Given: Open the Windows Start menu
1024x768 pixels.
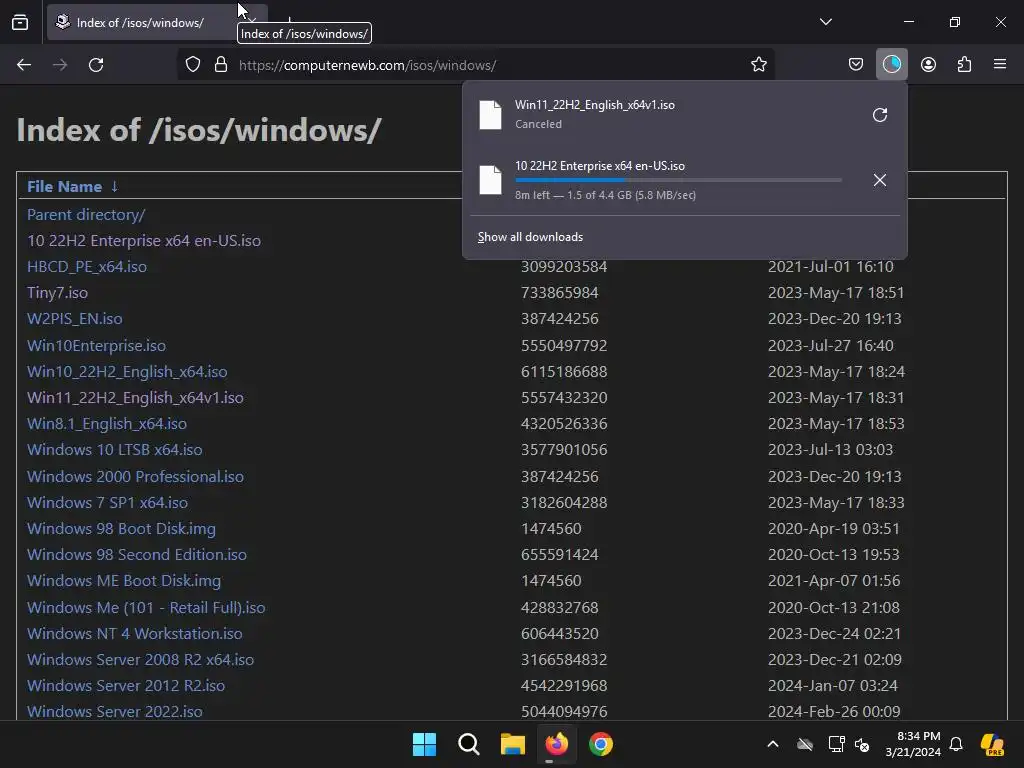Looking at the screenshot, I should click(x=424, y=744).
